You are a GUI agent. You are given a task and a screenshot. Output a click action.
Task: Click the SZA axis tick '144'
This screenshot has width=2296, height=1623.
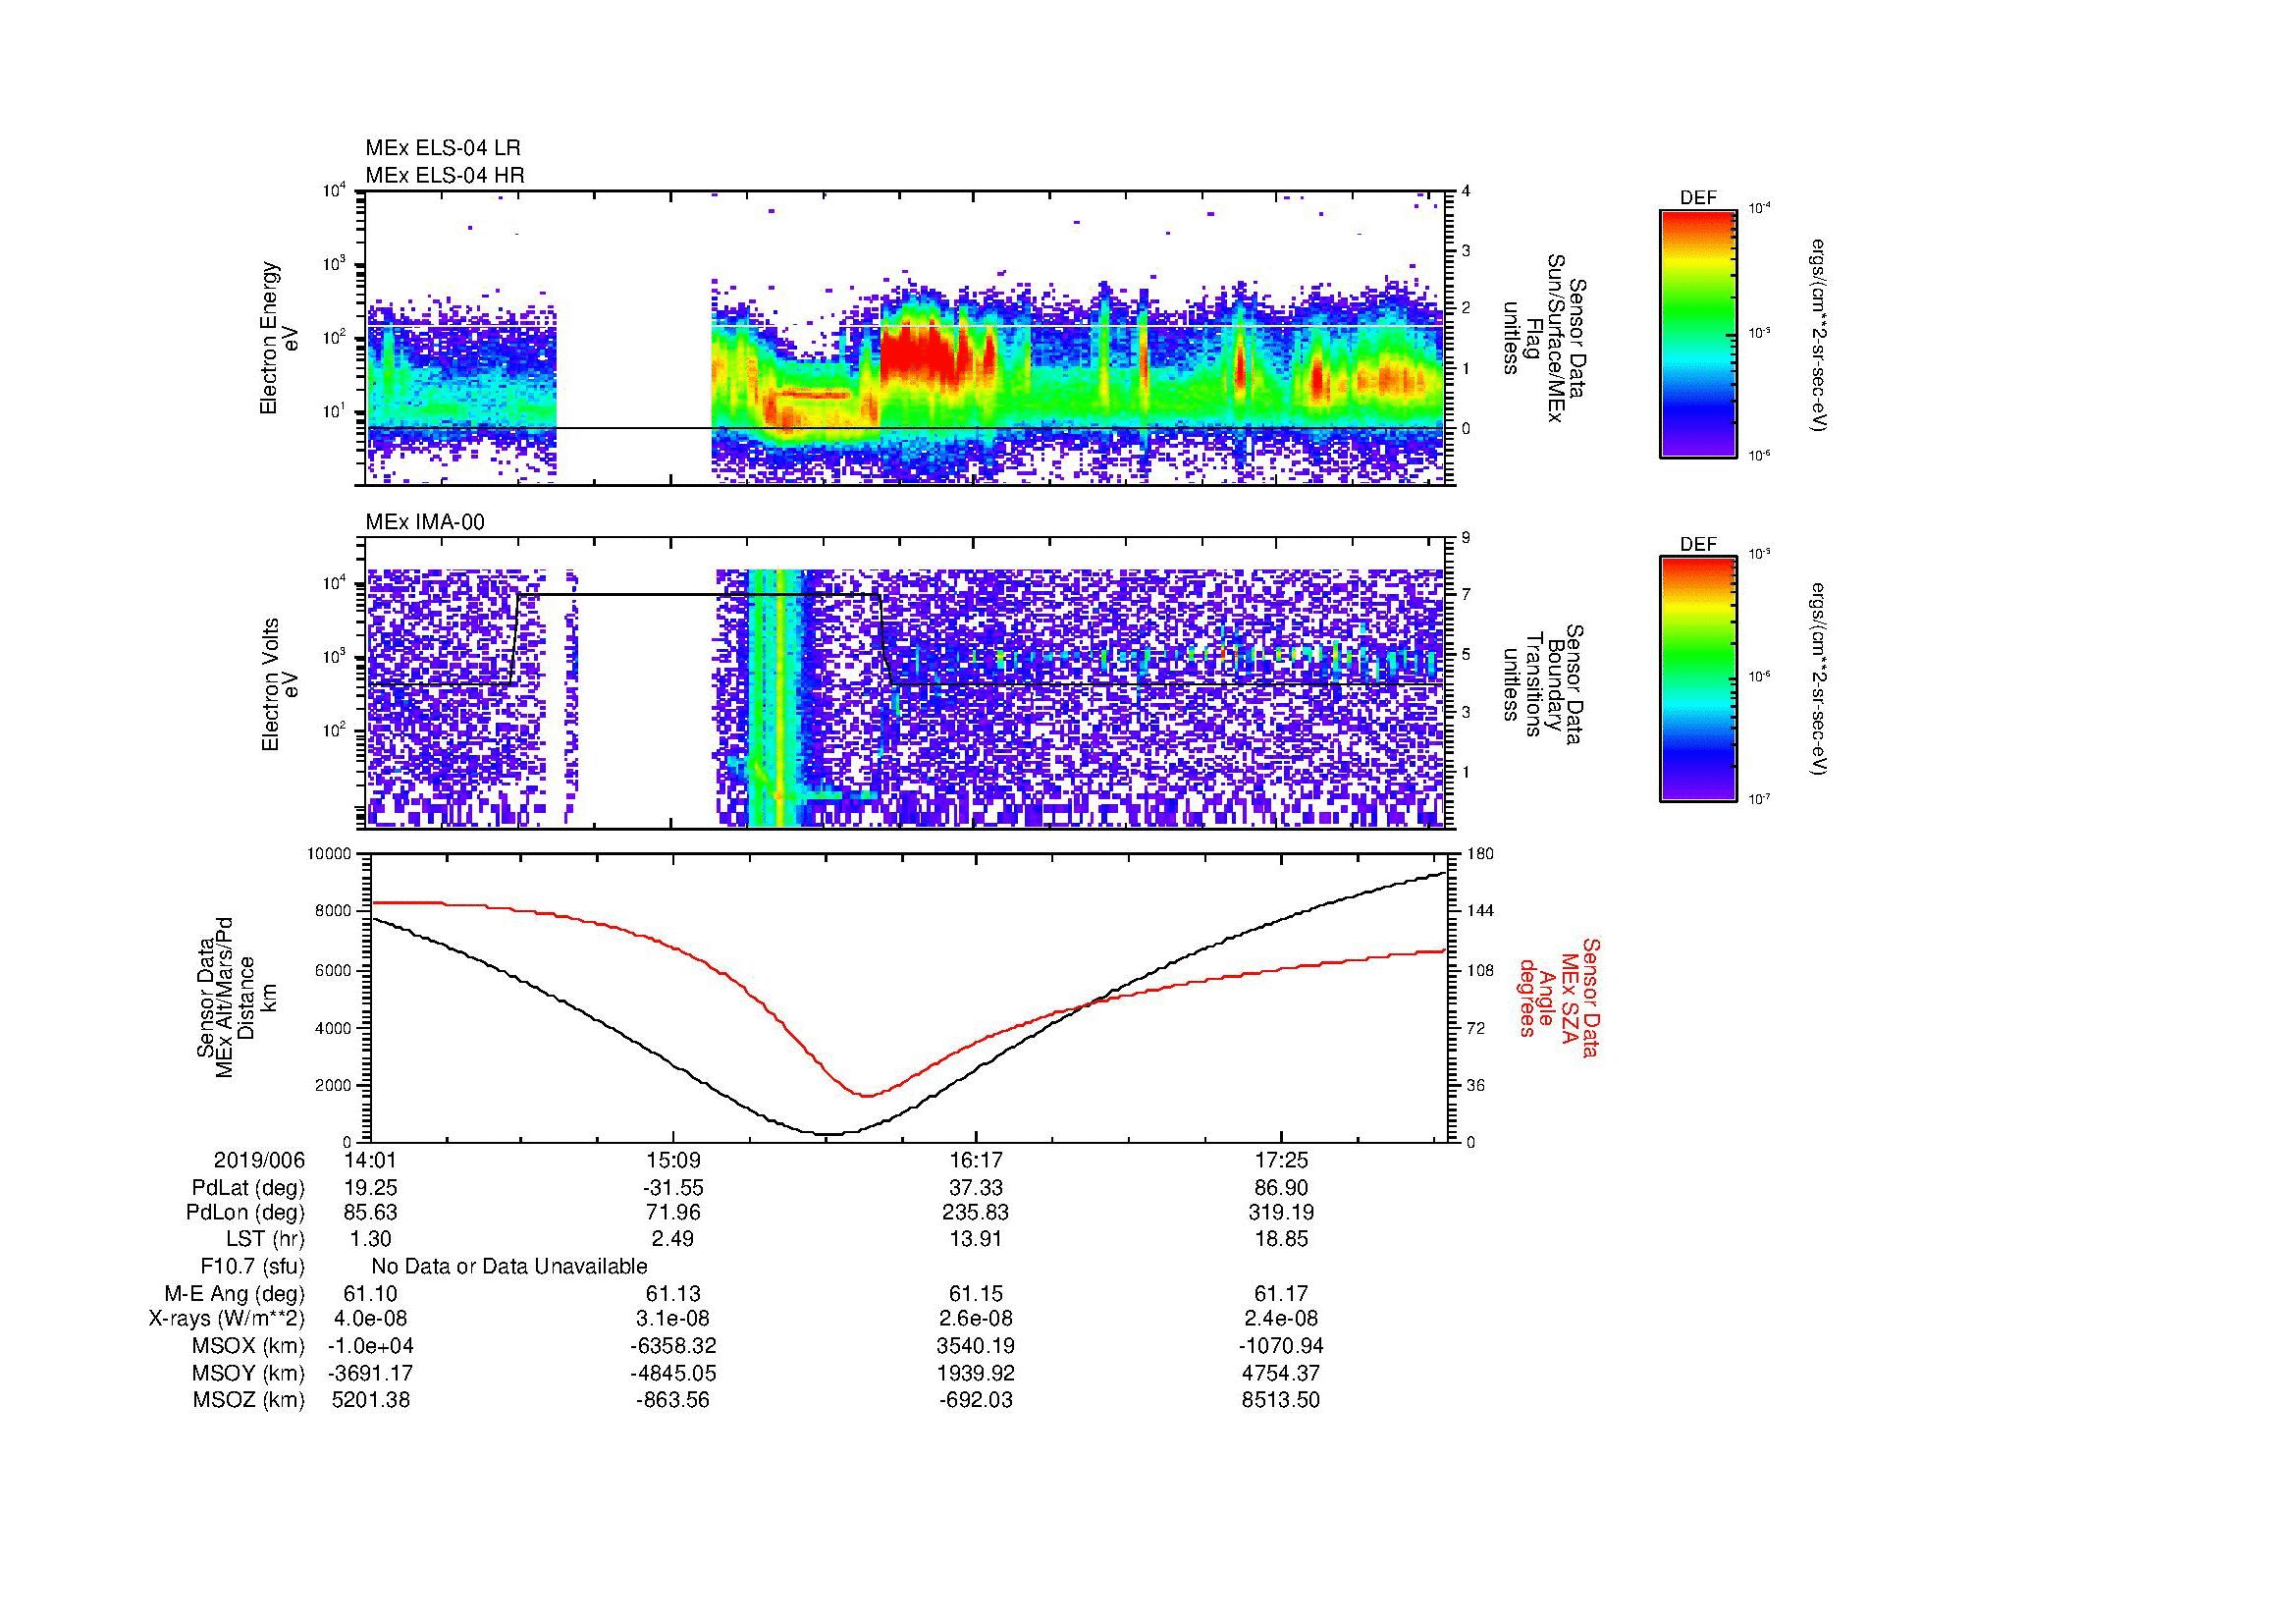click(x=1481, y=911)
